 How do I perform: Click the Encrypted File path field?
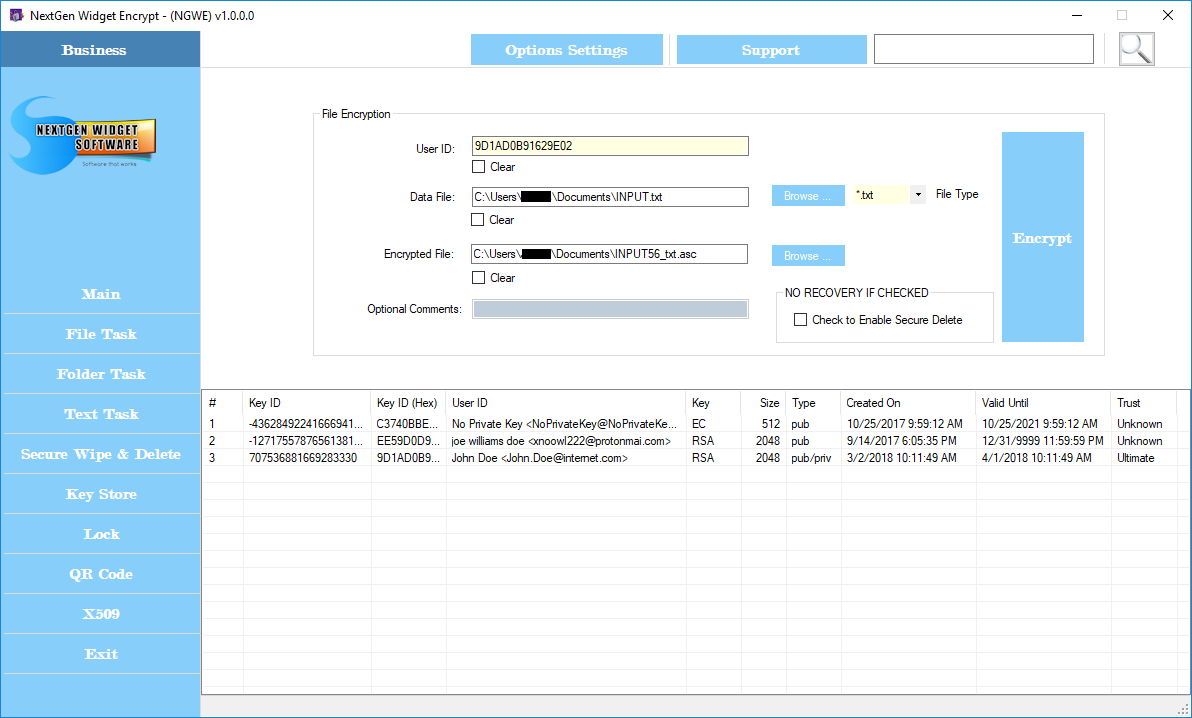point(609,254)
